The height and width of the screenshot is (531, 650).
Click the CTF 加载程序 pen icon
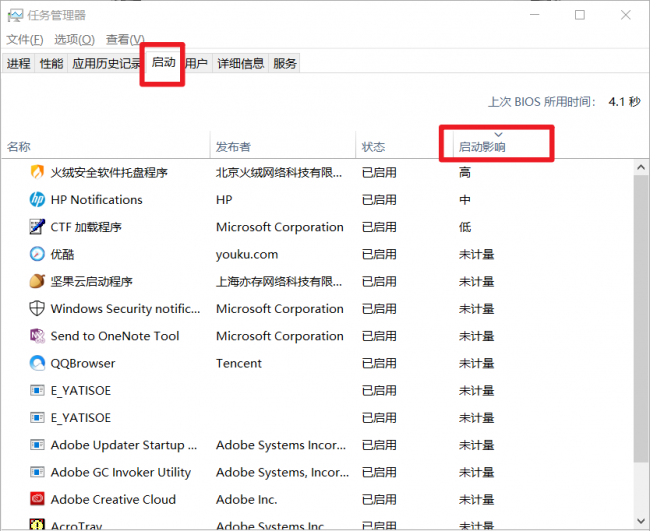pyautogui.click(x=37, y=227)
